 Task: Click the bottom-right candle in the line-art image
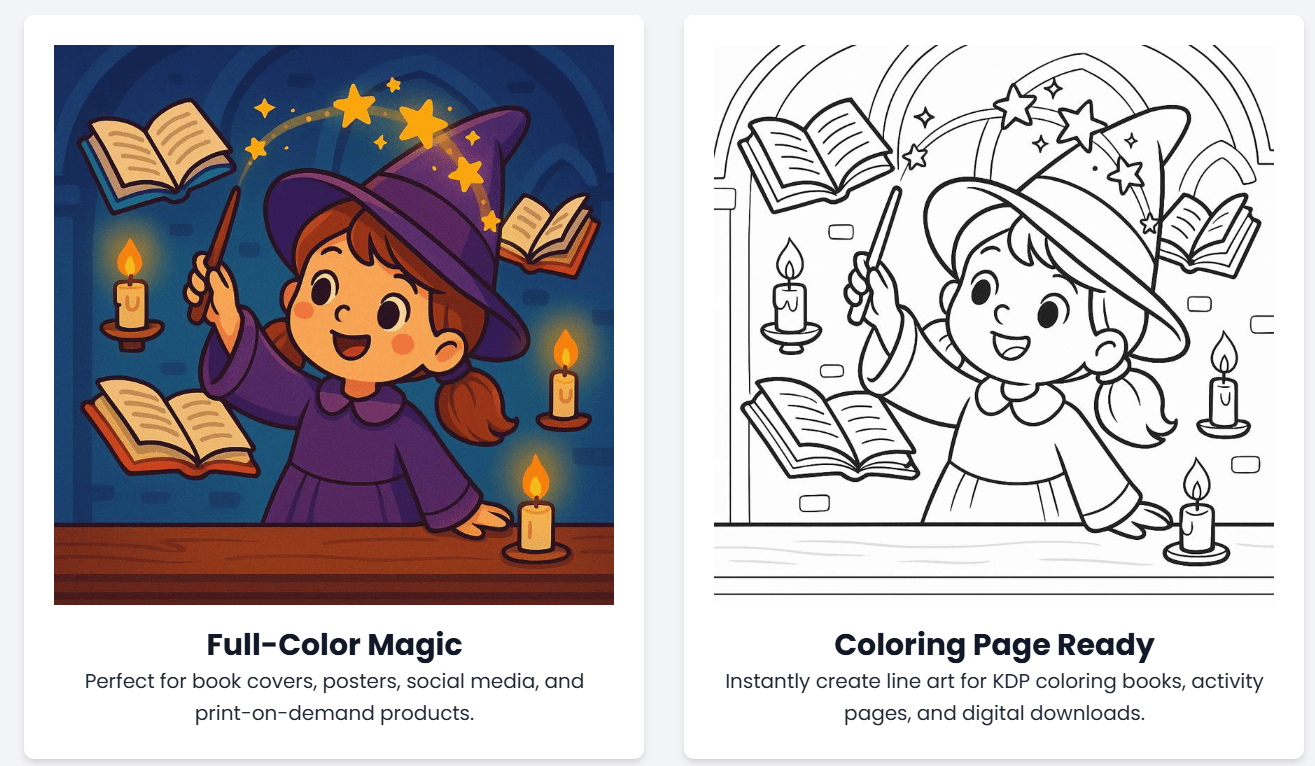click(1196, 520)
